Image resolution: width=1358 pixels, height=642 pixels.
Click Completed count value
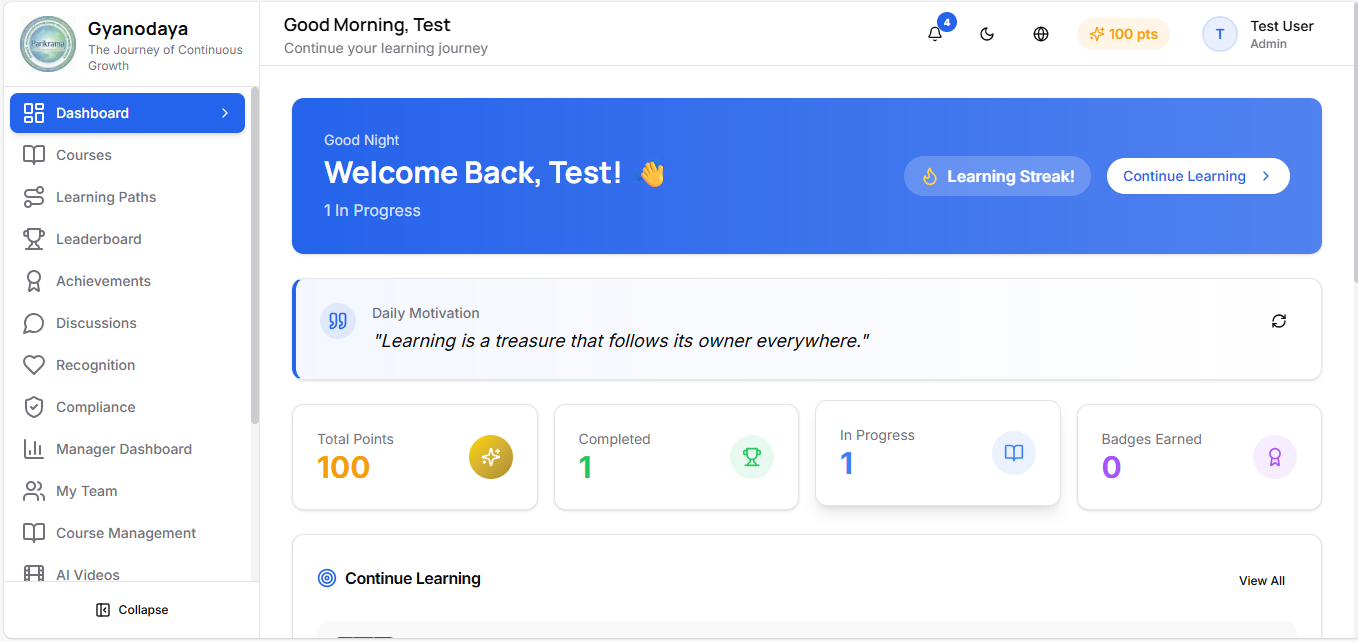585,467
